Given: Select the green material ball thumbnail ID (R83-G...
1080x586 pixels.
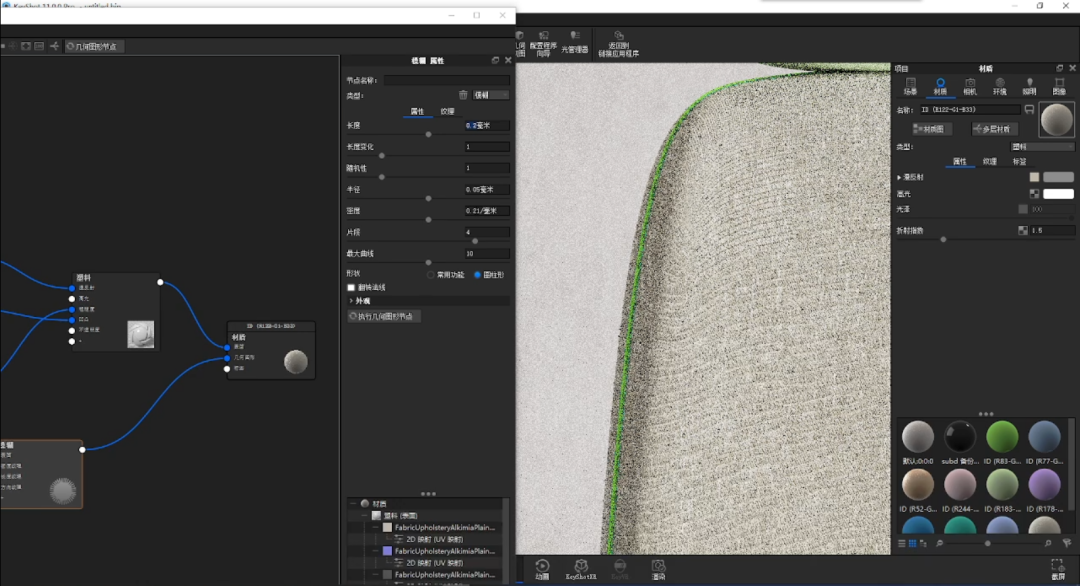Looking at the screenshot, I should point(1002,437).
